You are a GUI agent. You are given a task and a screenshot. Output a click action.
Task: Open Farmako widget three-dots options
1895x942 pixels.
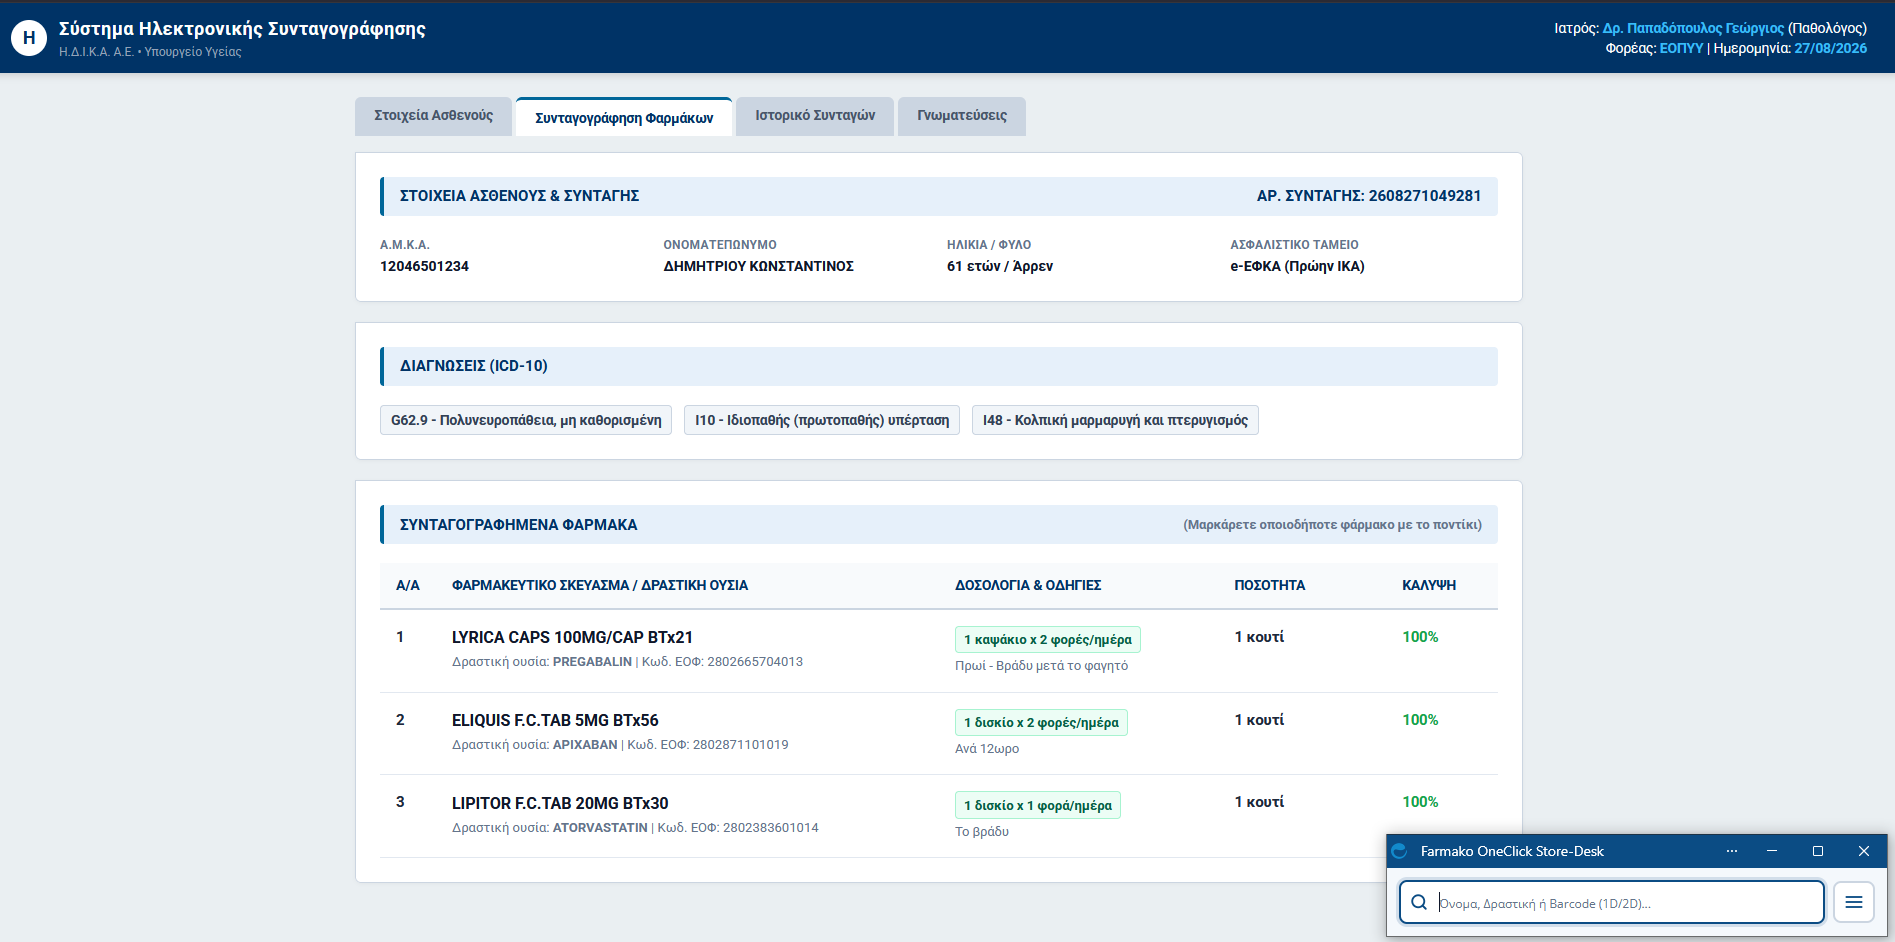click(x=1732, y=851)
